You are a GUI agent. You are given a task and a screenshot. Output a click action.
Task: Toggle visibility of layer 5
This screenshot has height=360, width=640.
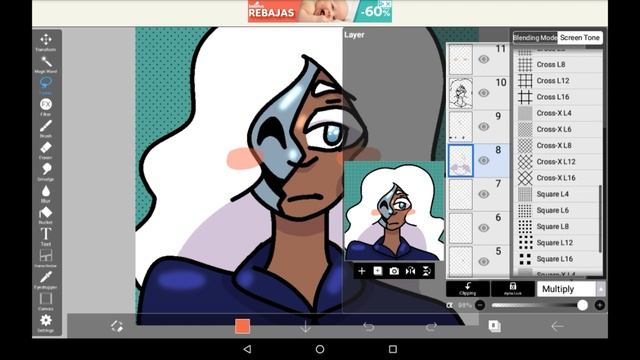[x=484, y=261]
